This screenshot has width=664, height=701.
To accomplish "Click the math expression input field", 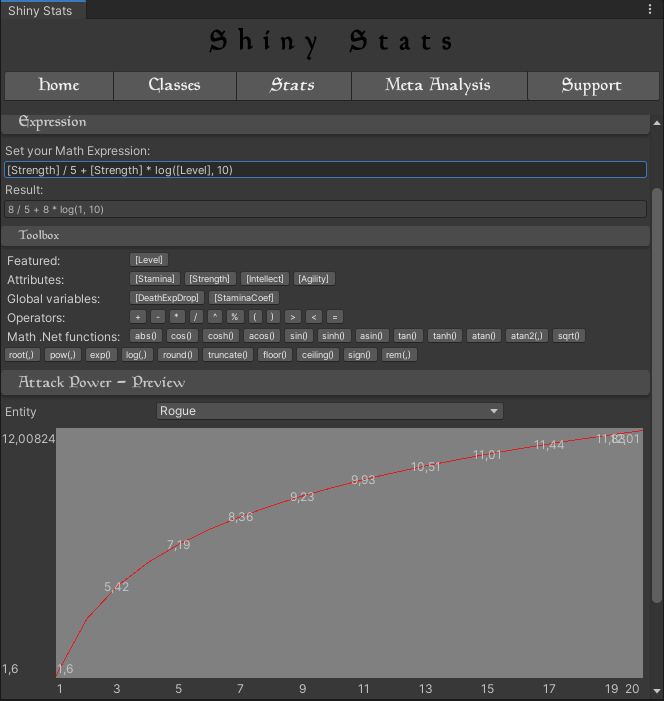I will (x=325, y=170).
